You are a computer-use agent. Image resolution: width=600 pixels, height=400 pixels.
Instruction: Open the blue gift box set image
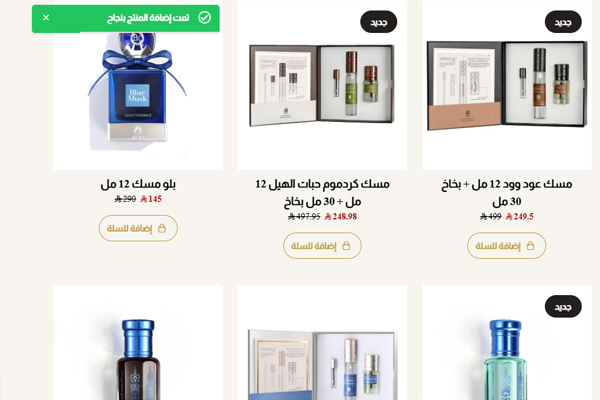pyautogui.click(x=322, y=343)
